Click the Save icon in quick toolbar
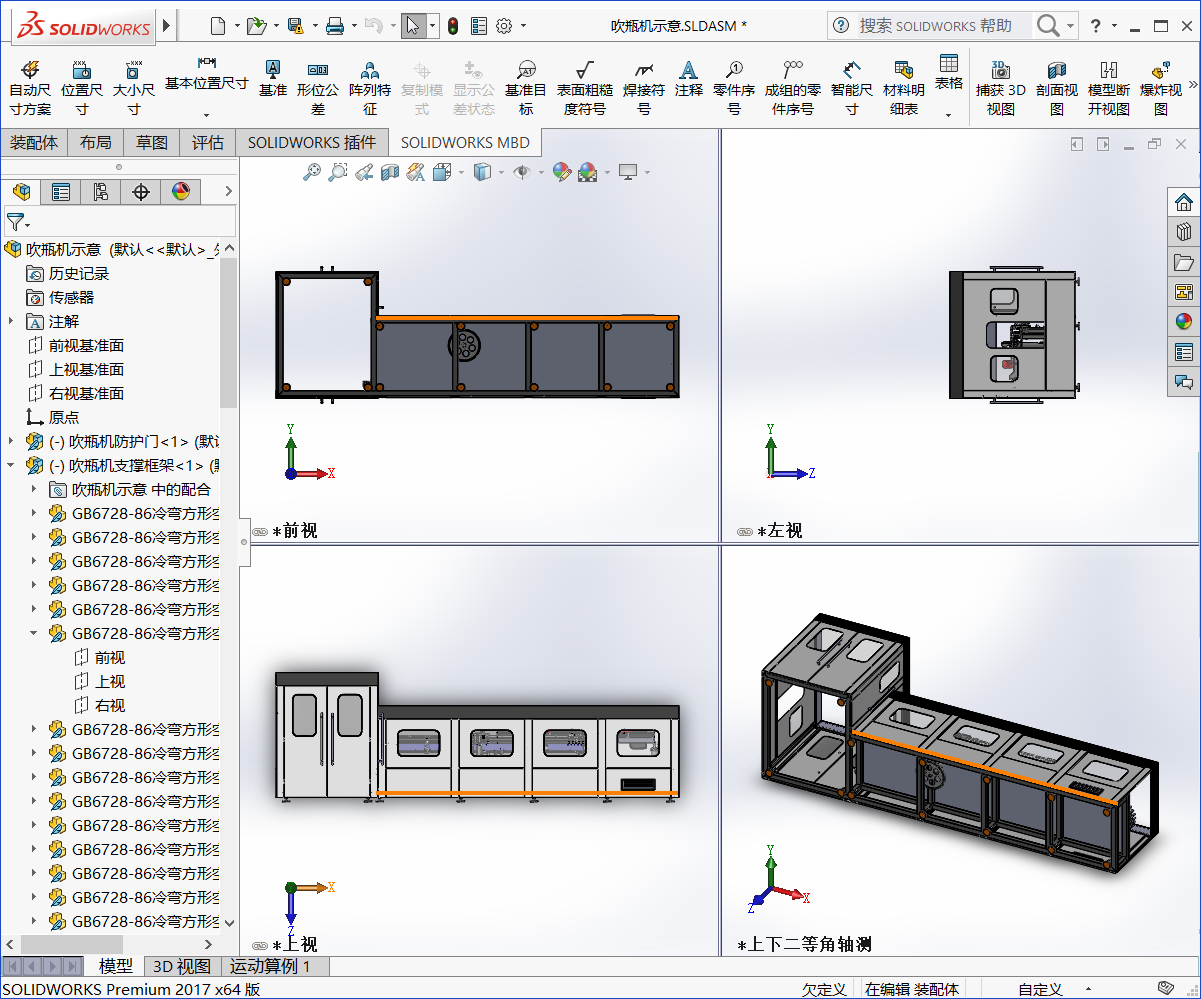The height and width of the screenshot is (999, 1201). pyautogui.click(x=295, y=26)
